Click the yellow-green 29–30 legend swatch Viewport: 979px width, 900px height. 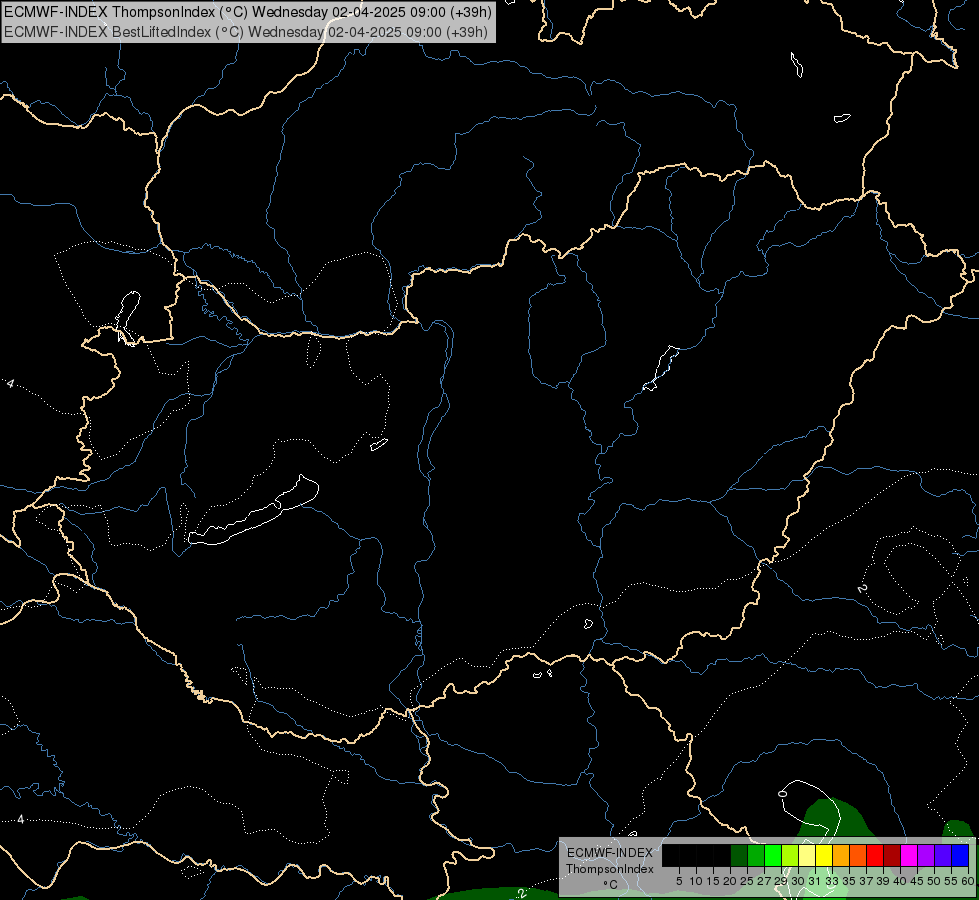pos(790,855)
